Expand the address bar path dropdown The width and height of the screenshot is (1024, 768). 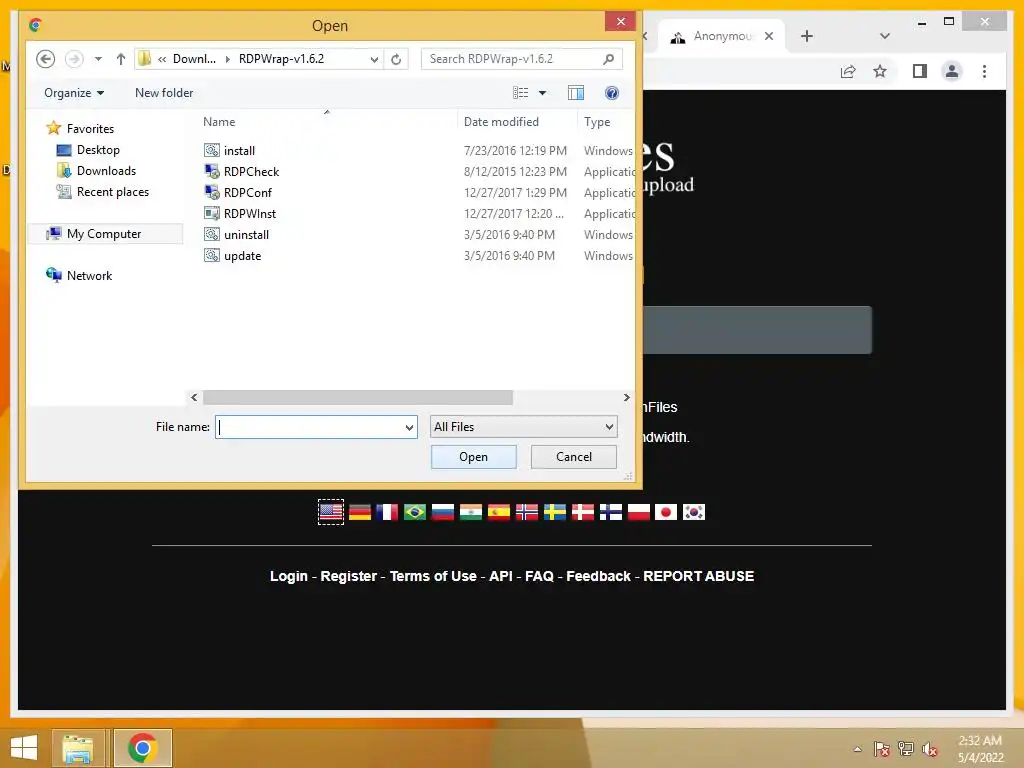coord(374,59)
